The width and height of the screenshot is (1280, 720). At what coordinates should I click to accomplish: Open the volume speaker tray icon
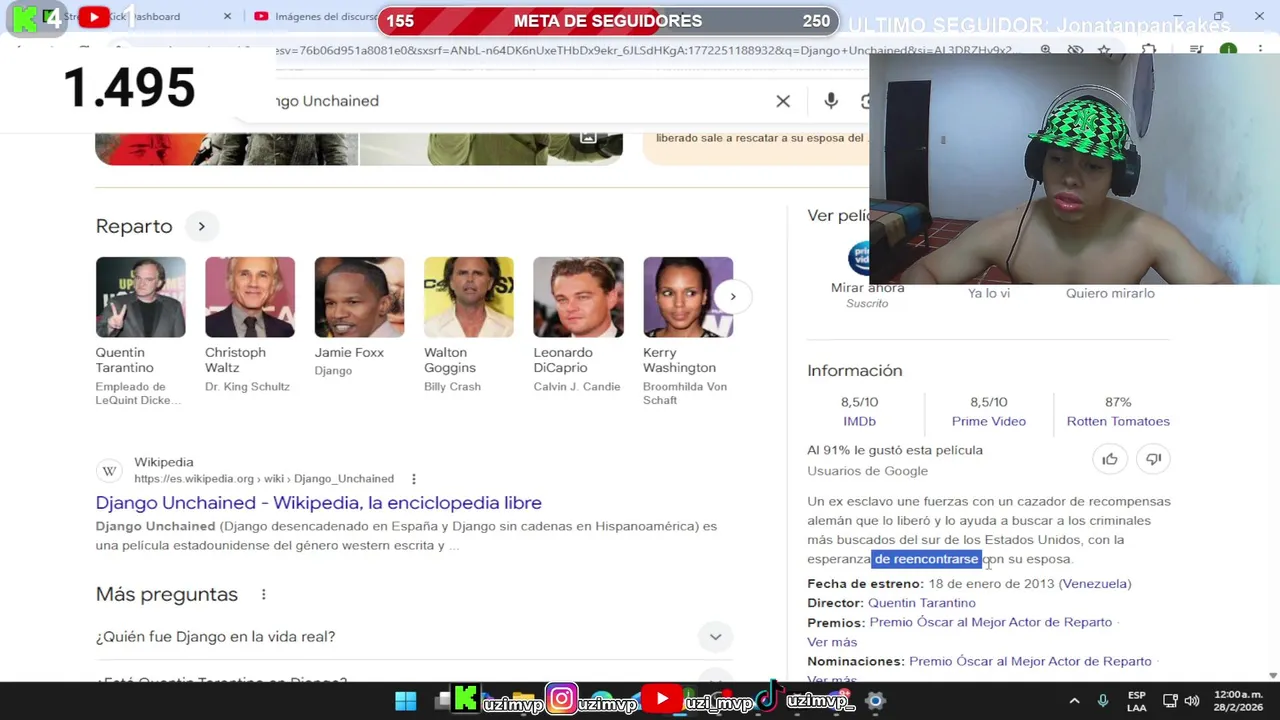tap(1191, 701)
